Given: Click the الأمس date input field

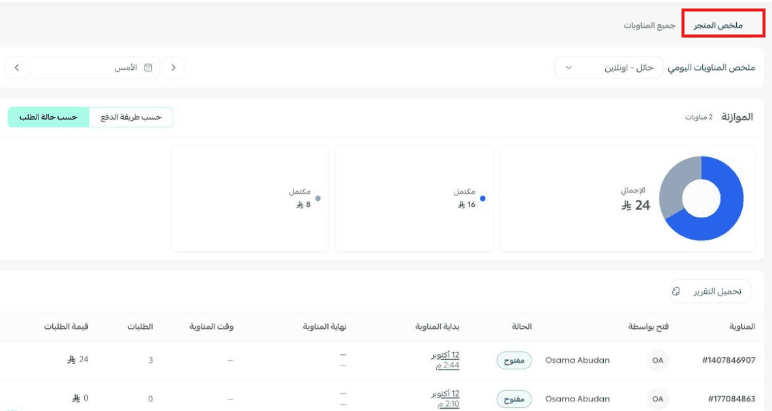Looking at the screenshot, I should [x=95, y=68].
